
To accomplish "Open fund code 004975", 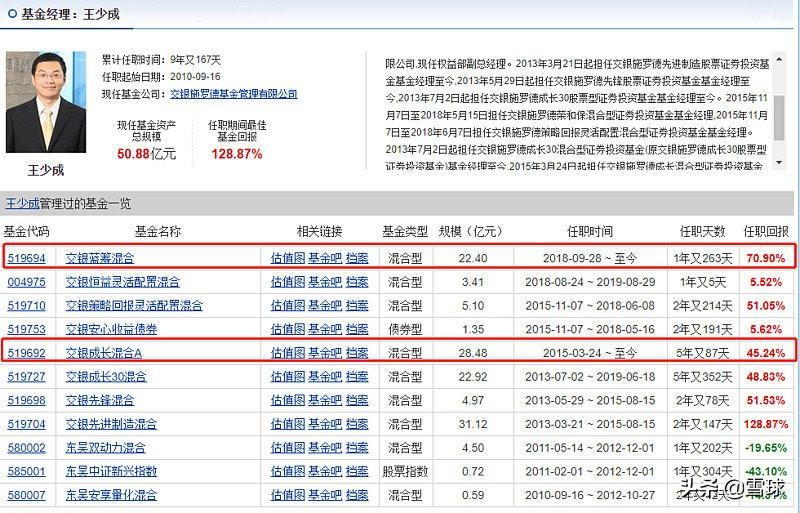I will tap(27, 282).
